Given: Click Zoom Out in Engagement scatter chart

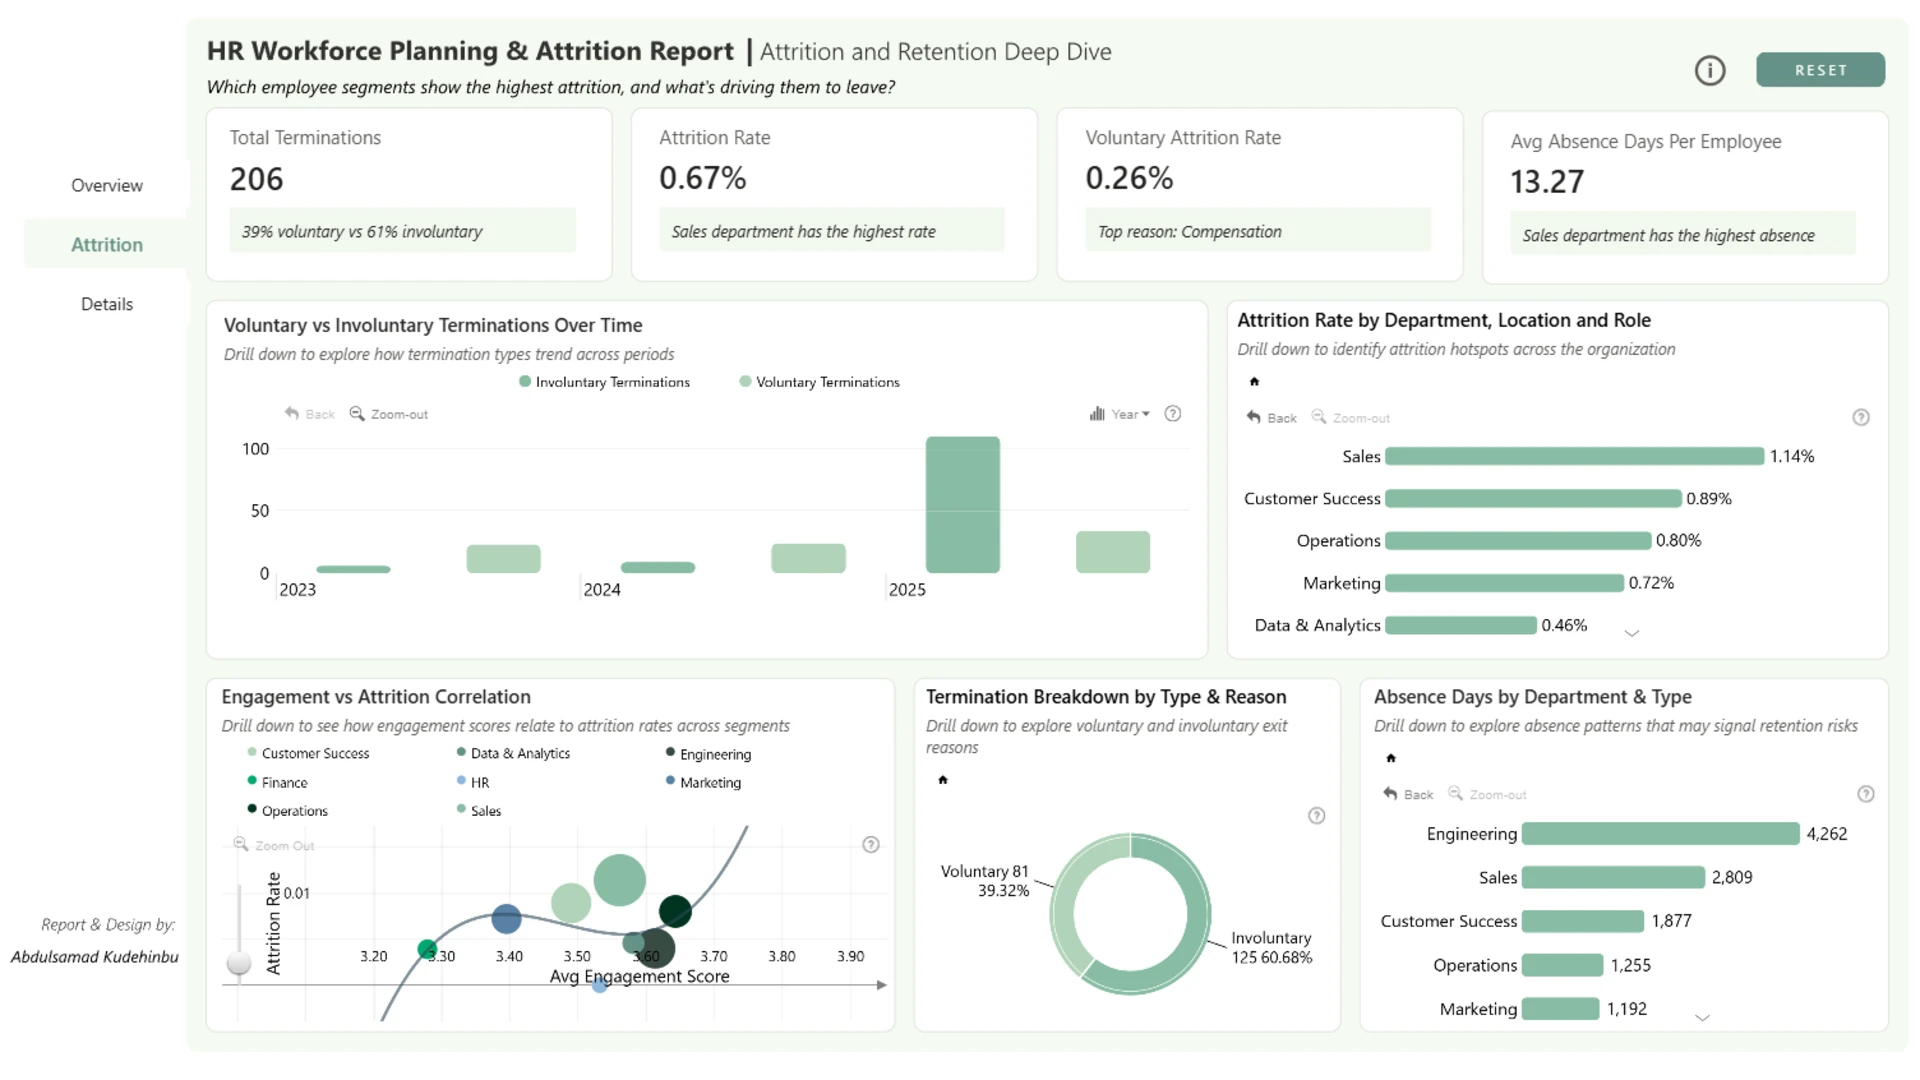Looking at the screenshot, I should point(274,845).
